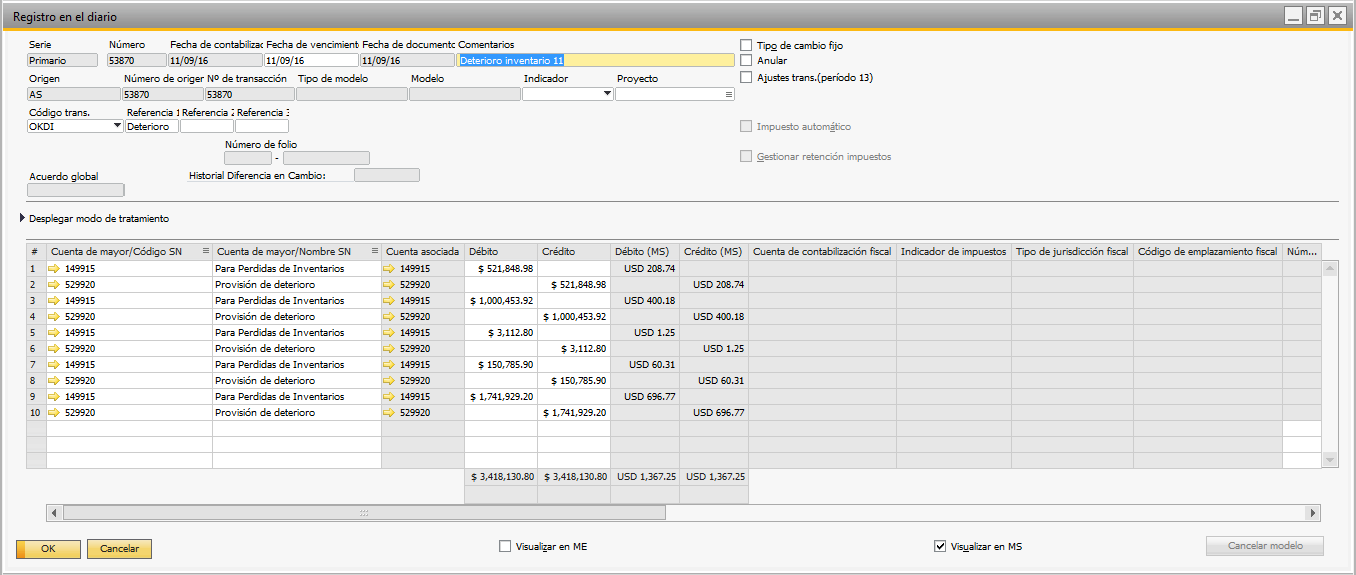The image size is (1356, 575).
Task: Click link arrow for account 149915 in row 1
Action: (x=54, y=269)
